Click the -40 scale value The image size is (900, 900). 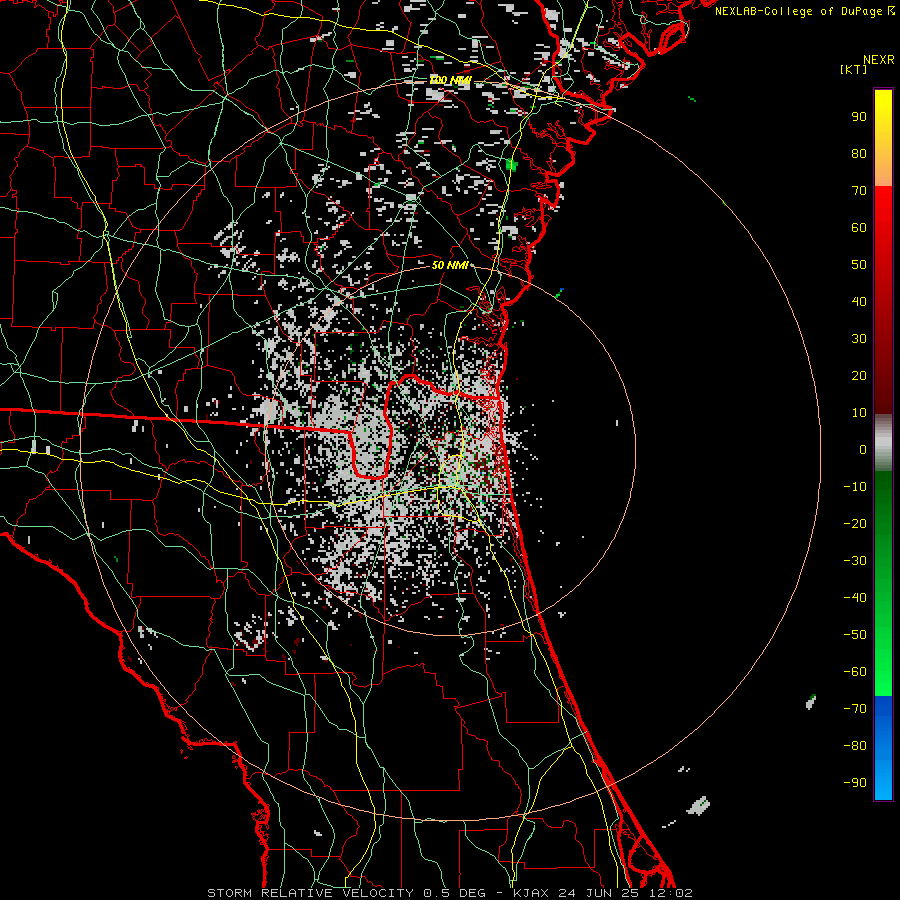[855, 598]
